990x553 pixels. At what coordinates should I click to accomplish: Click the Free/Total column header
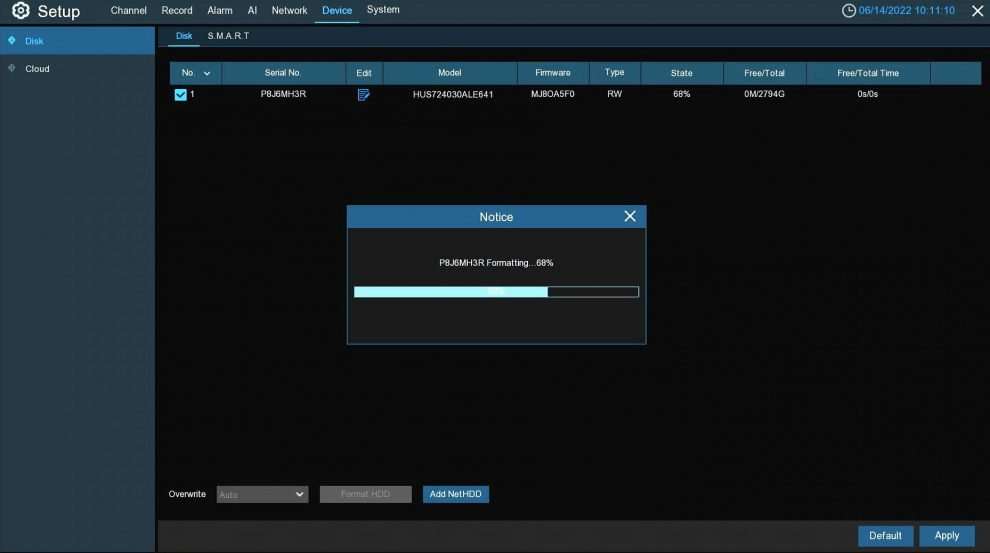[x=765, y=73]
